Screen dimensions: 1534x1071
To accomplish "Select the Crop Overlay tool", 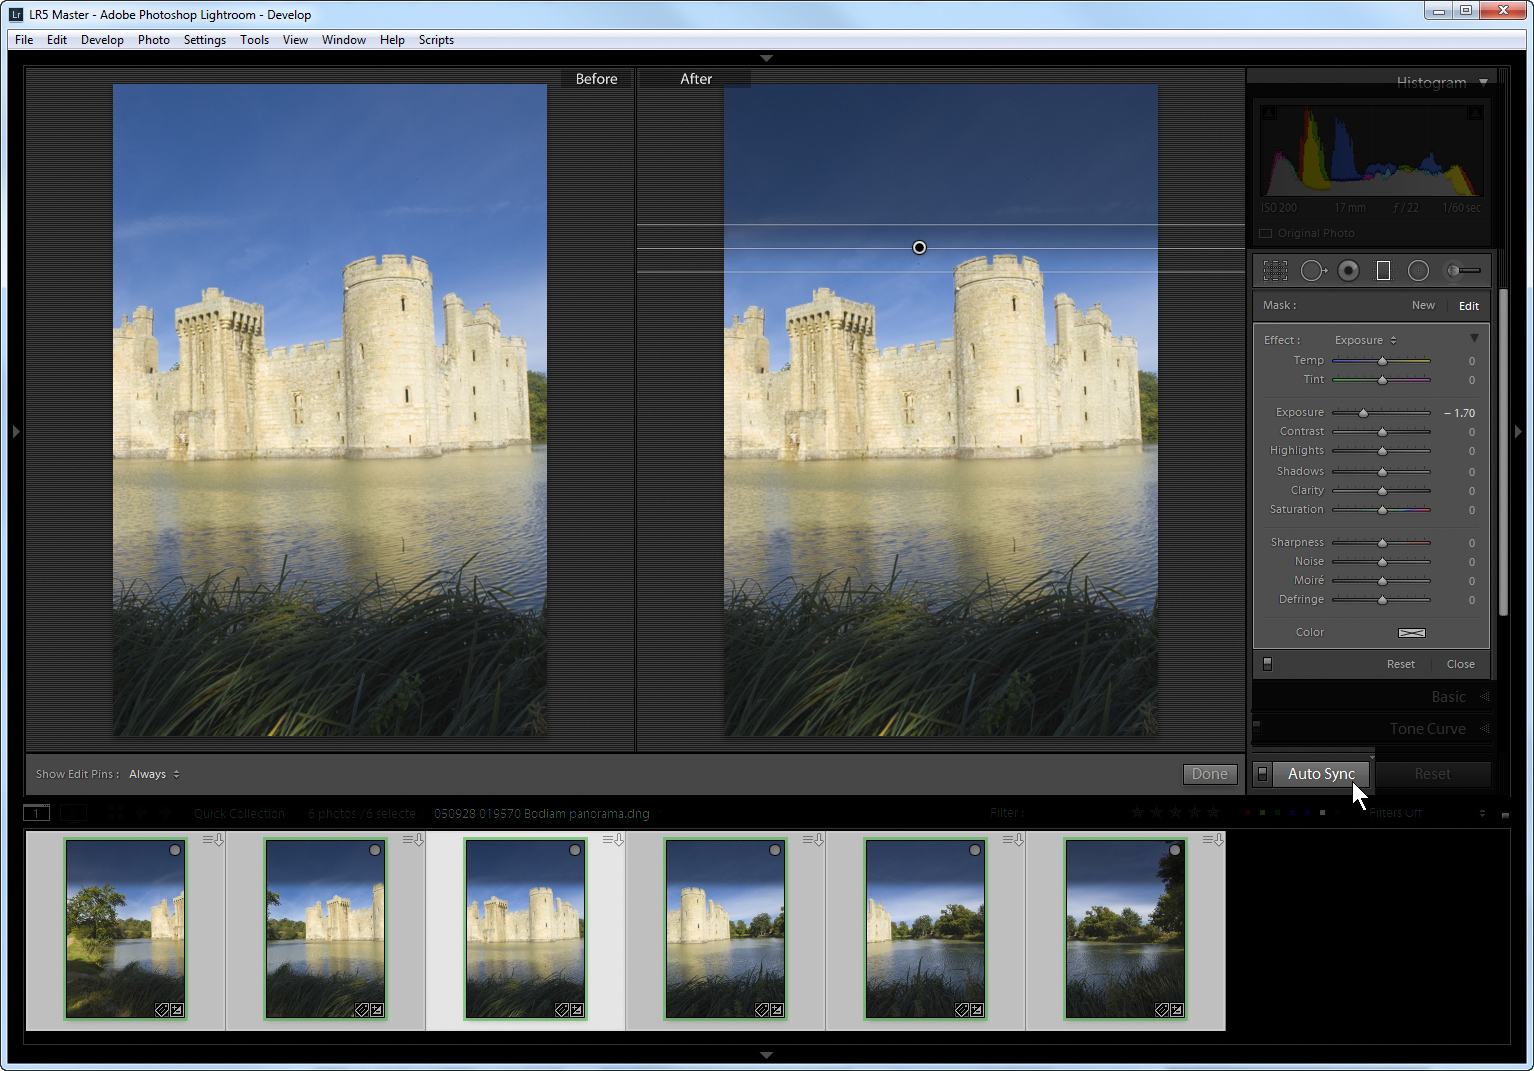I will 1275,271.
